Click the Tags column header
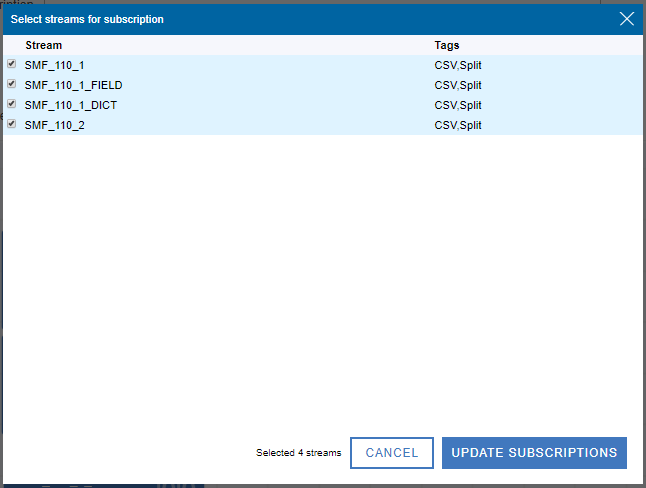 (x=447, y=45)
